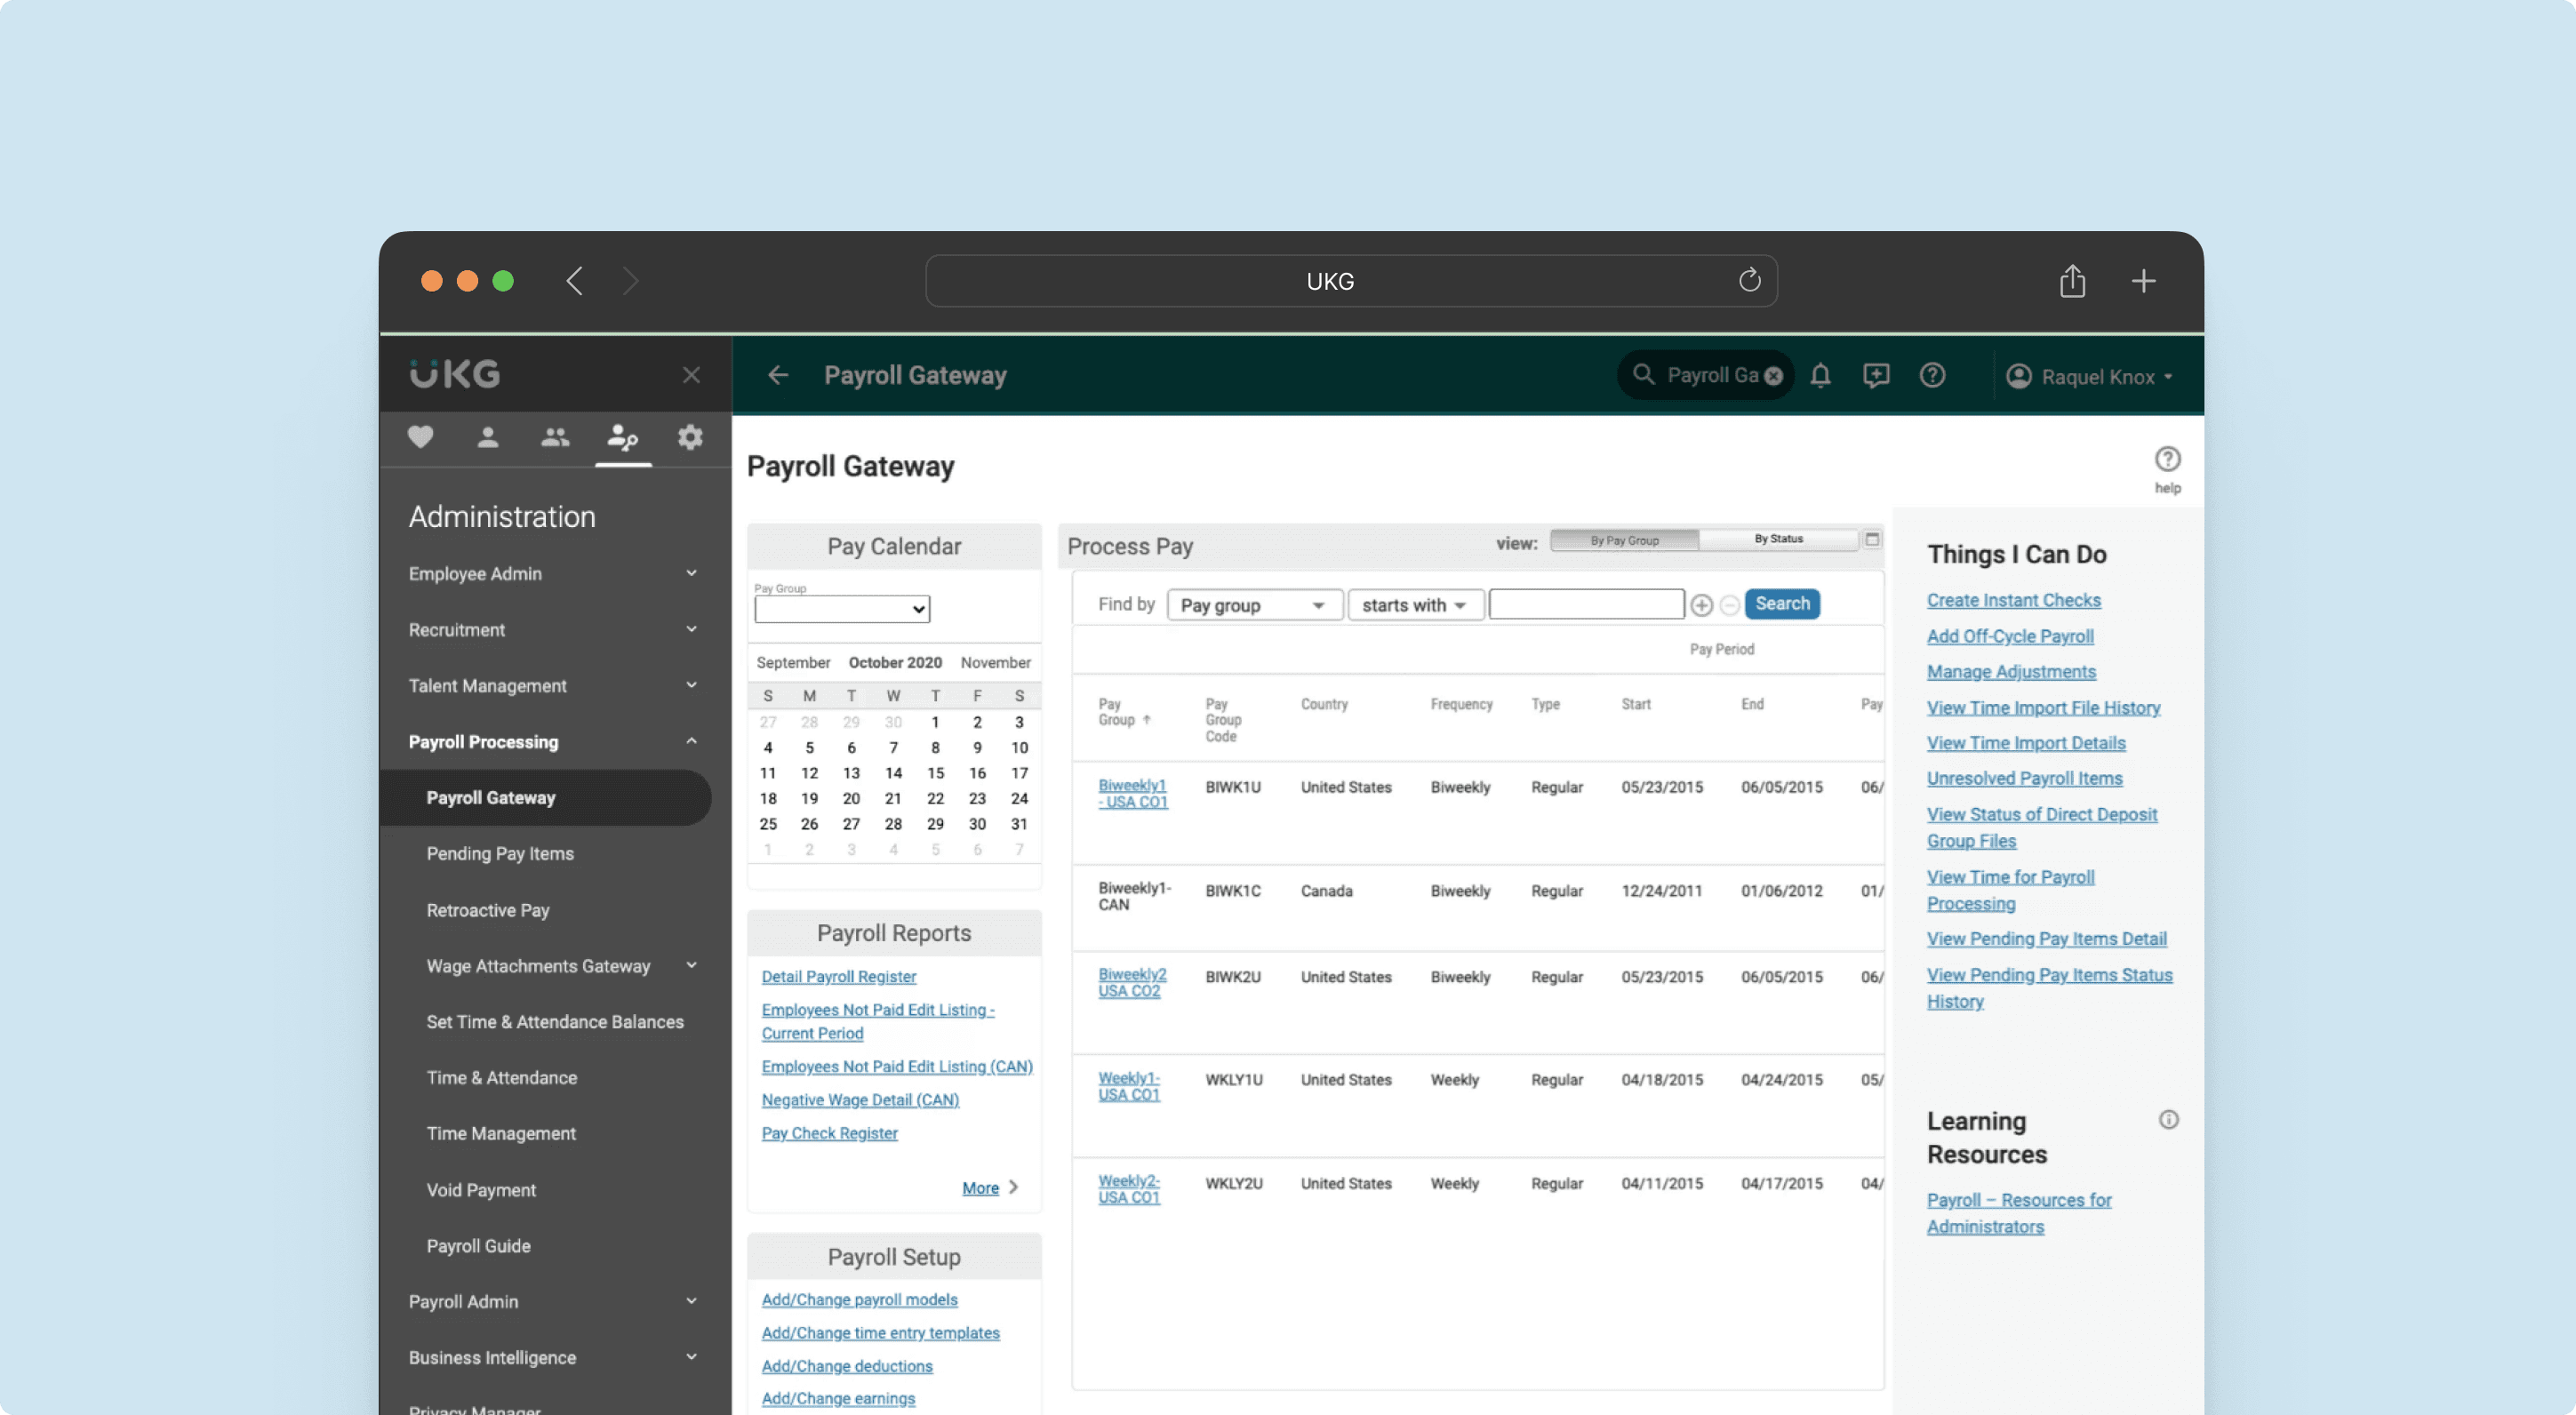Viewport: 2576px width, 1415px height.
Task: Remove search criterion with minus icon
Action: click(1729, 605)
